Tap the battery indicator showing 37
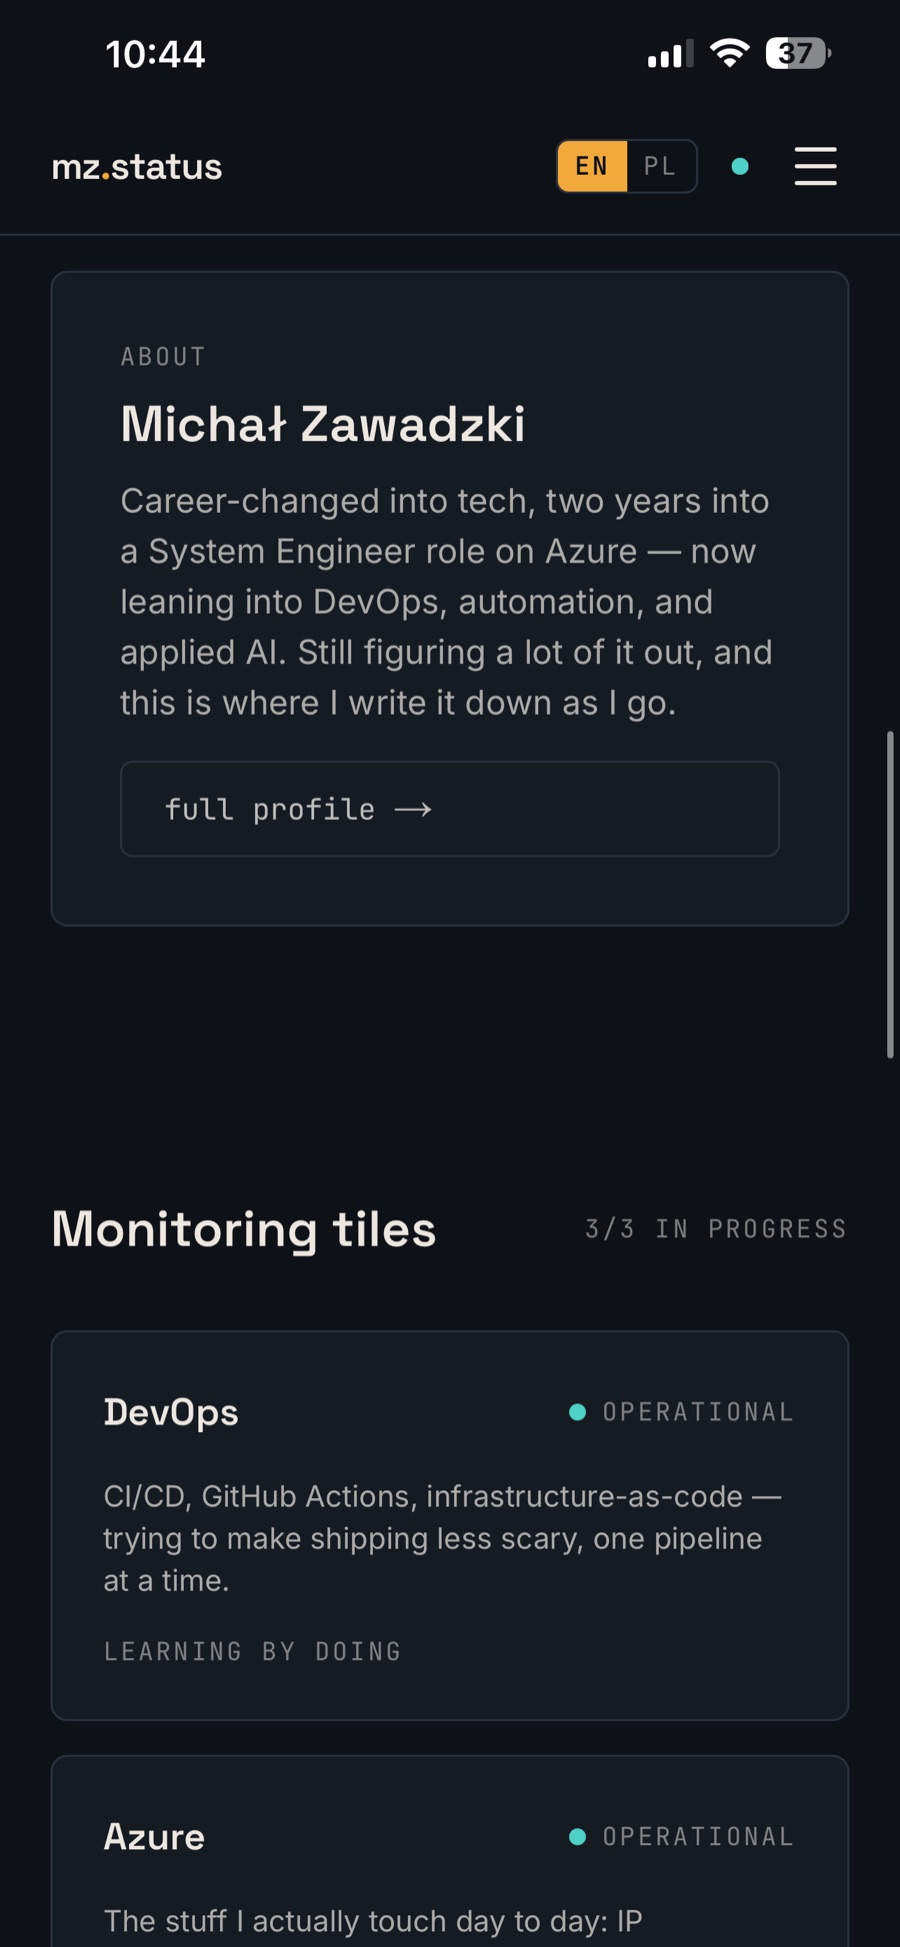The height and width of the screenshot is (1947, 900). (x=798, y=53)
